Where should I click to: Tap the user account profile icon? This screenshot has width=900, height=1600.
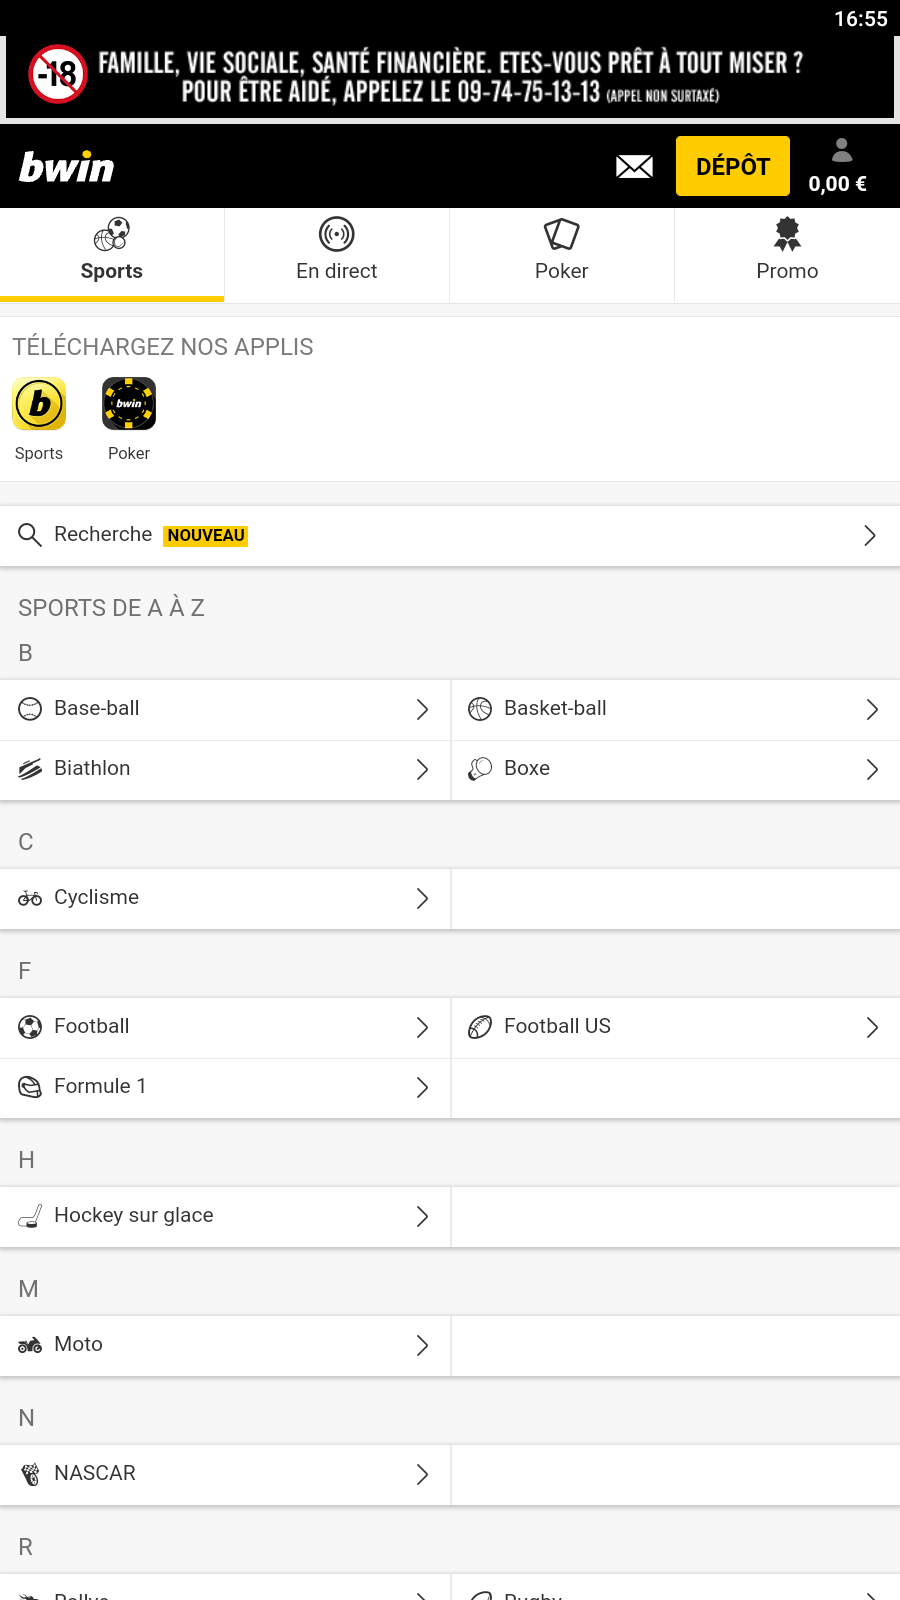(x=842, y=150)
